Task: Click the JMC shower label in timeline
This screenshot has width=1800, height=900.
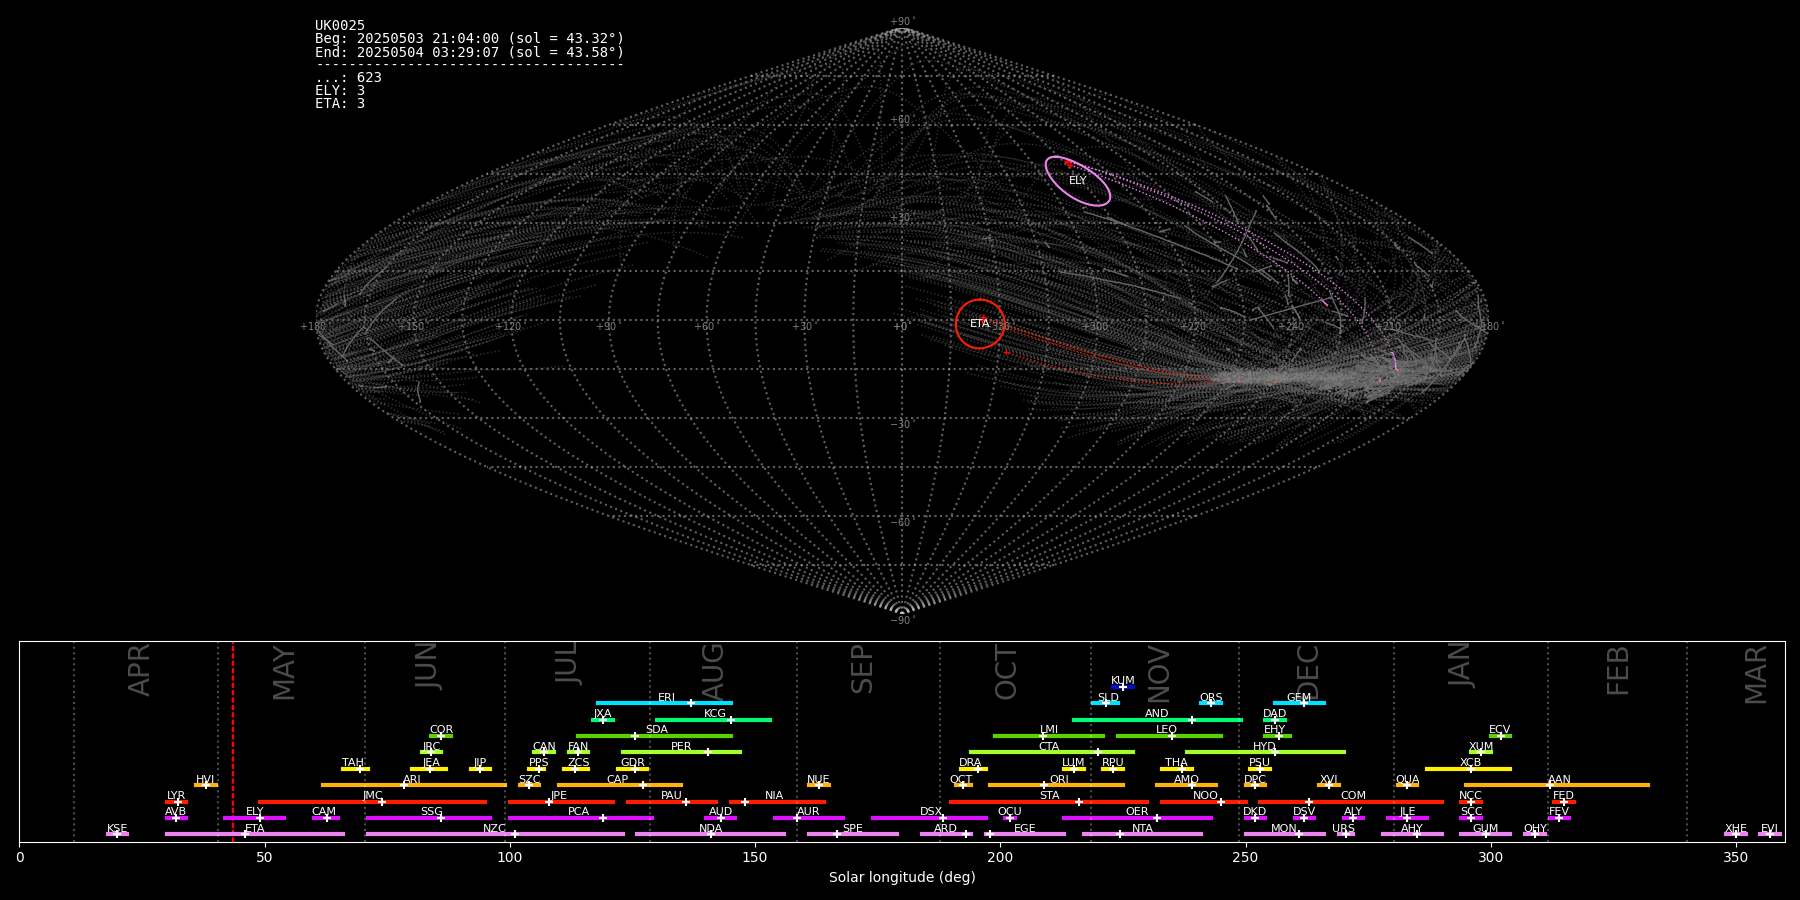Action: click(373, 796)
